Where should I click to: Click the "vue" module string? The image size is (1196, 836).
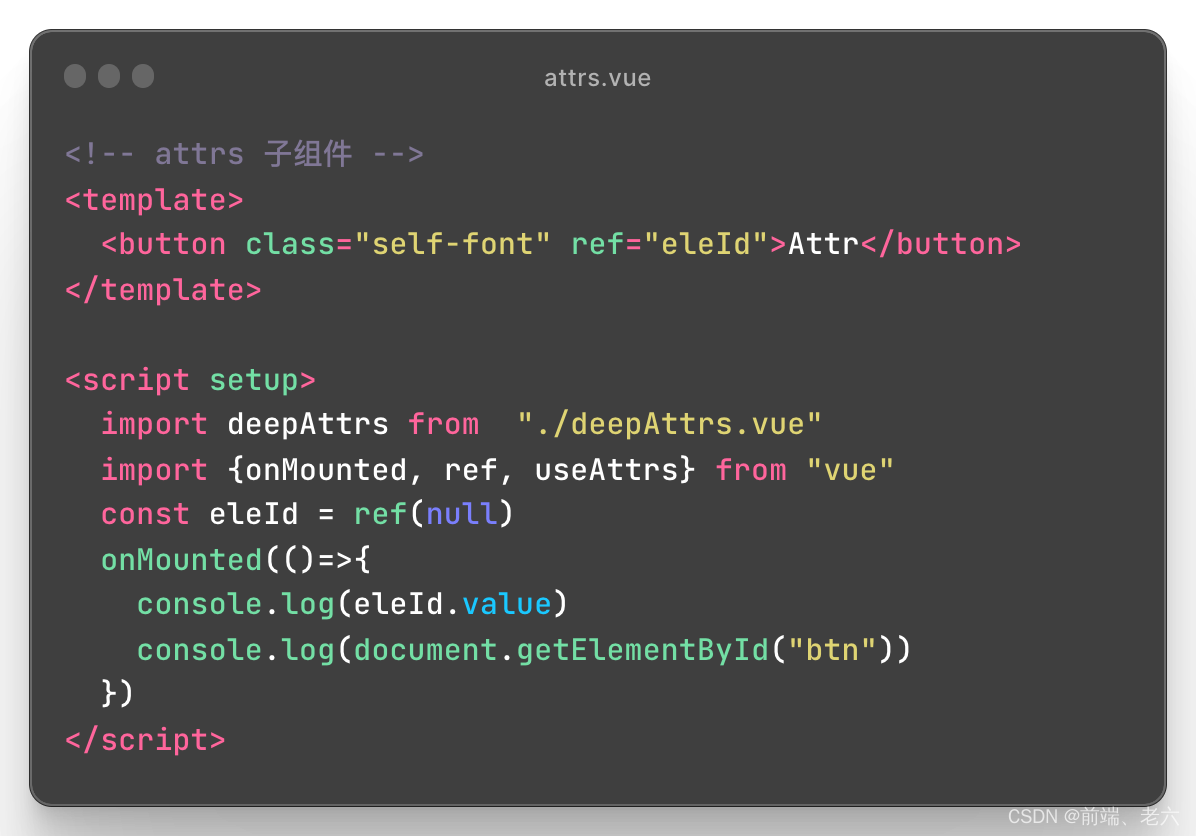(850, 470)
